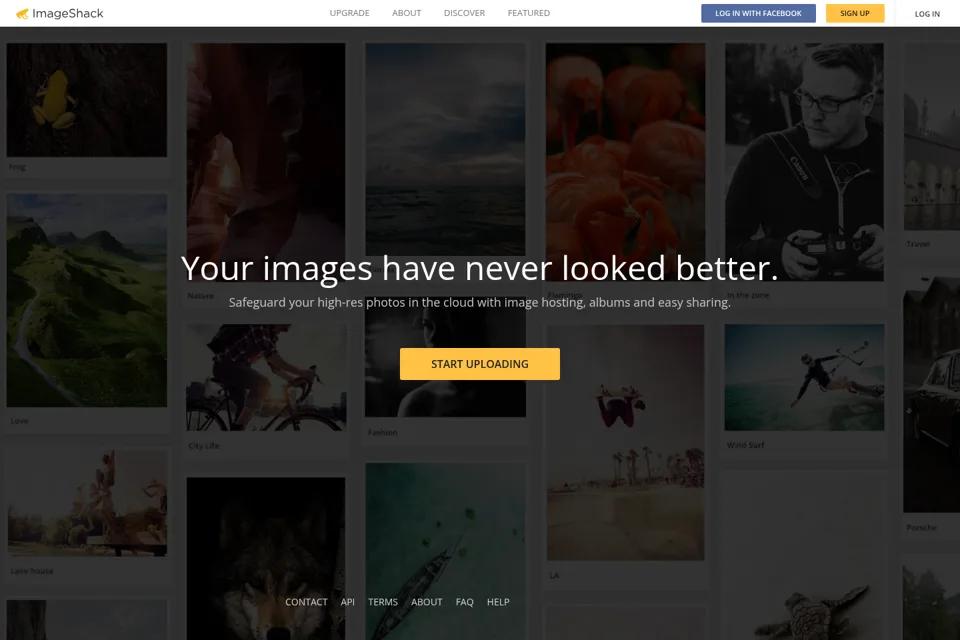Open the LA skateboarder photo

[625, 442]
